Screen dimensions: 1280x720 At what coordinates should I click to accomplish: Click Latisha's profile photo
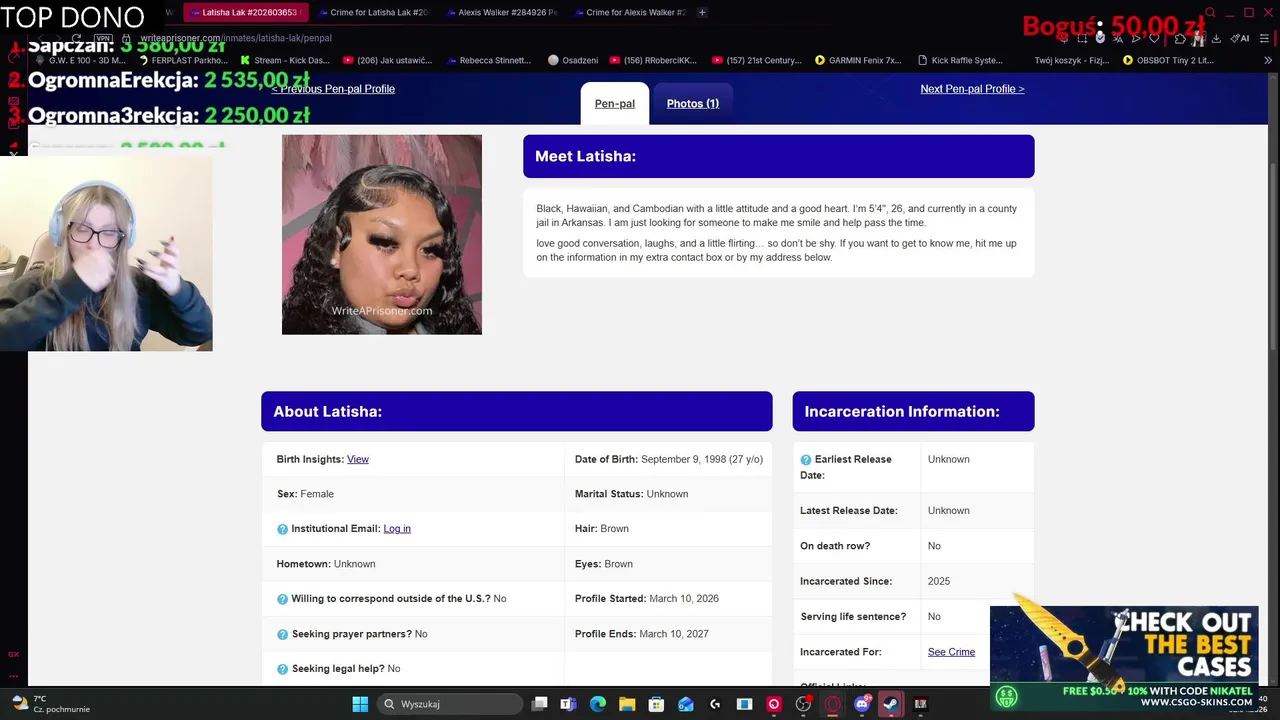[x=382, y=235]
